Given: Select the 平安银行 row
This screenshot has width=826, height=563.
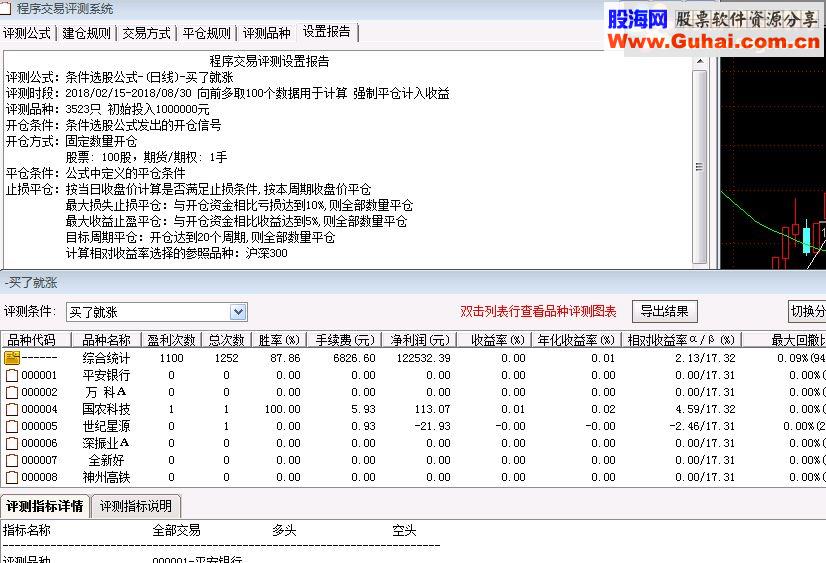Looking at the screenshot, I should point(413,376).
